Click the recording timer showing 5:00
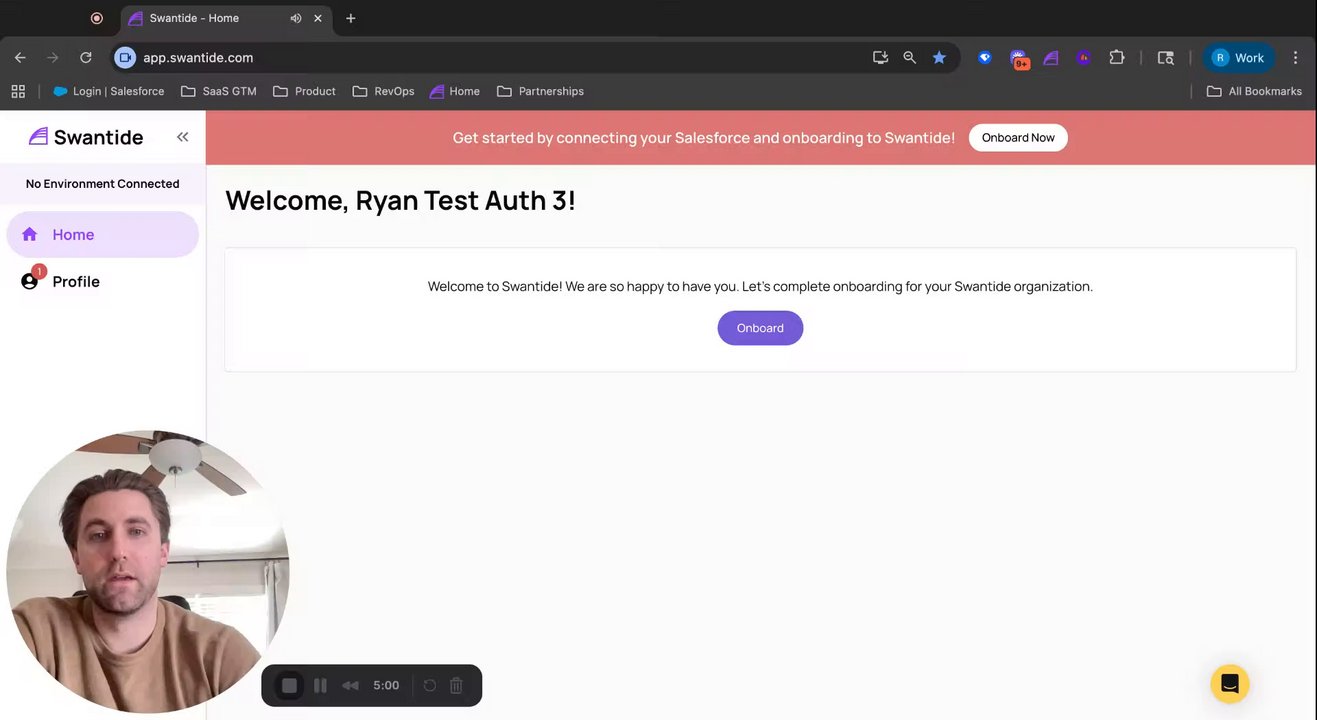 [386, 685]
